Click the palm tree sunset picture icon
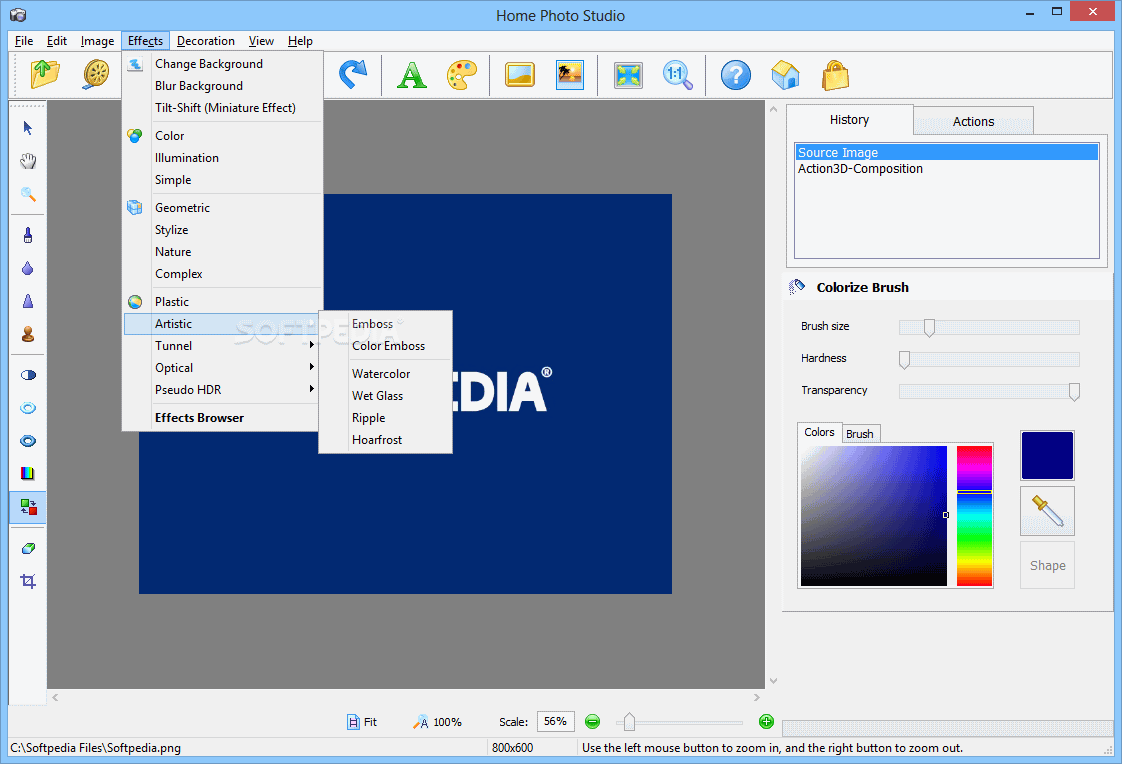This screenshot has height=764, width=1122. coord(570,75)
